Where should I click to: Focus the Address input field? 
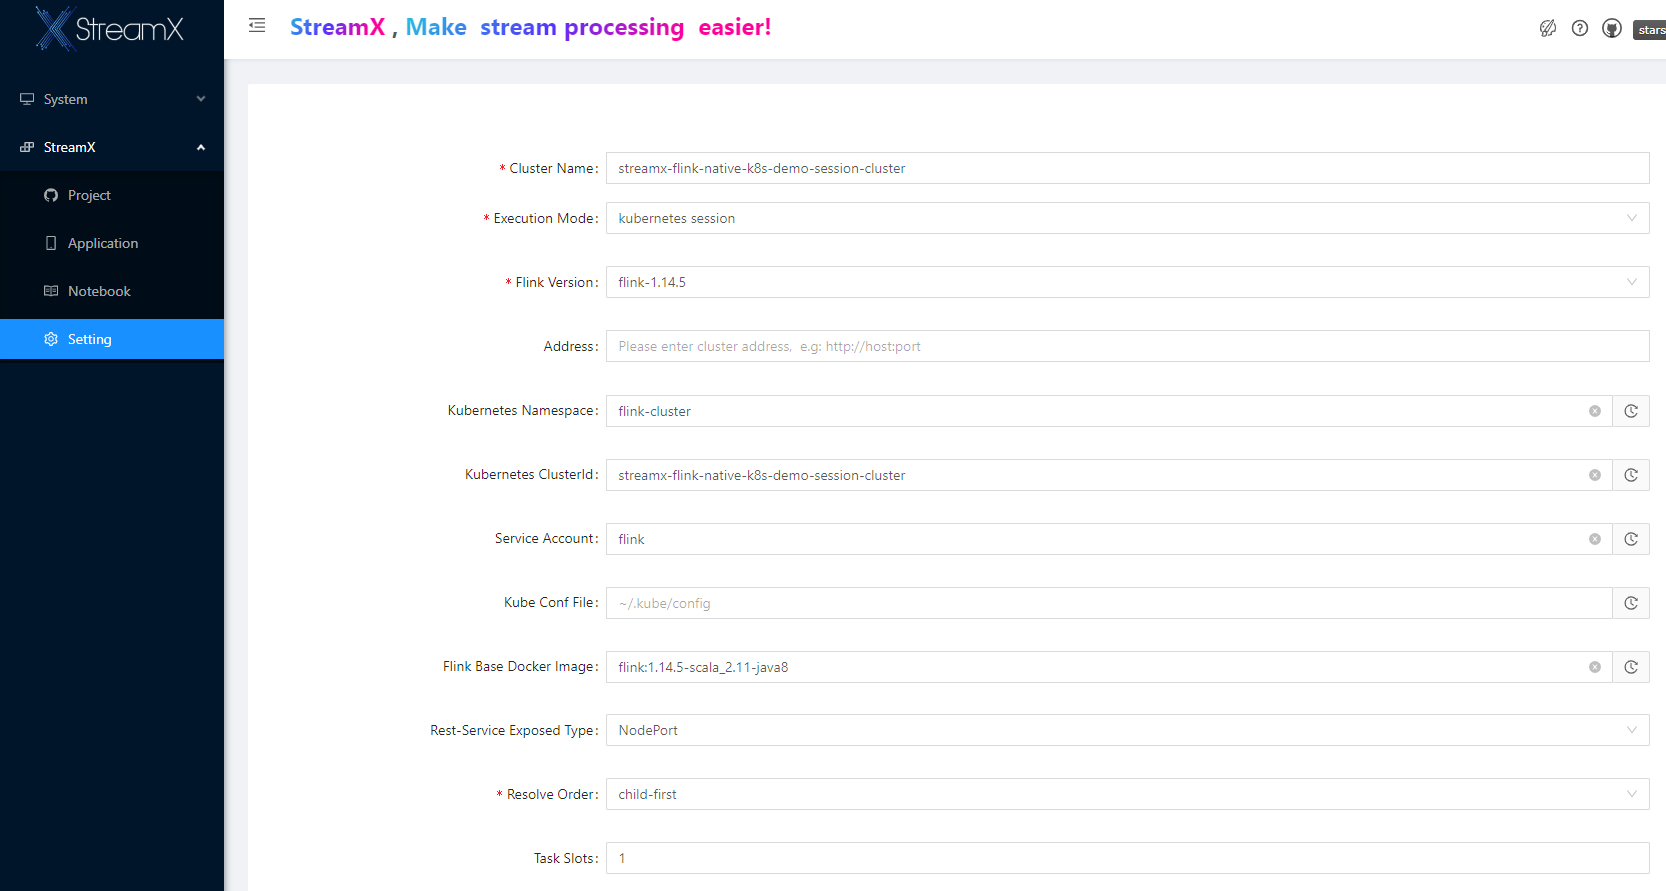(x=1127, y=346)
